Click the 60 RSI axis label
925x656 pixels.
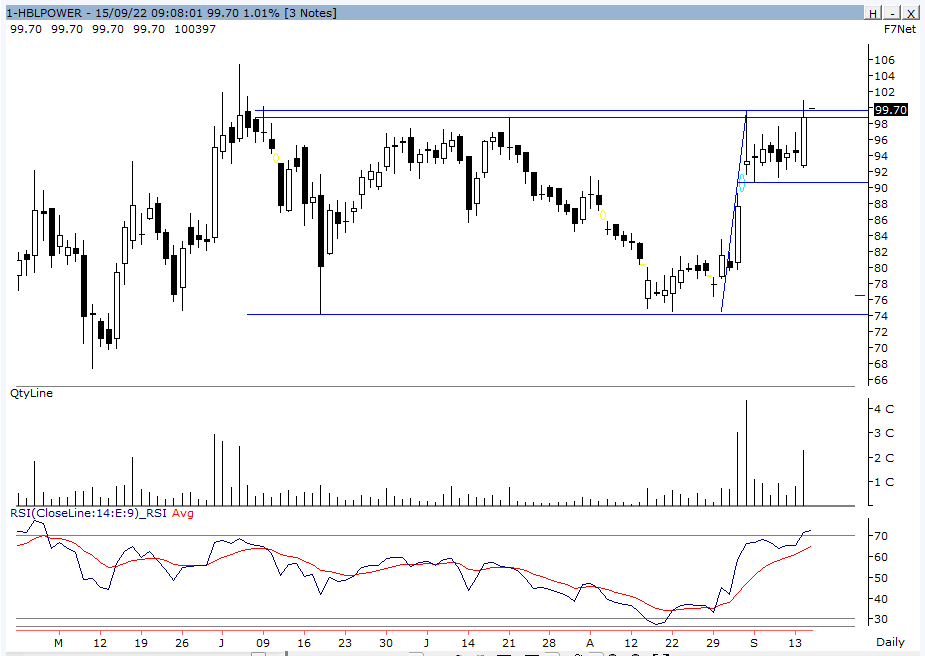tap(881, 557)
